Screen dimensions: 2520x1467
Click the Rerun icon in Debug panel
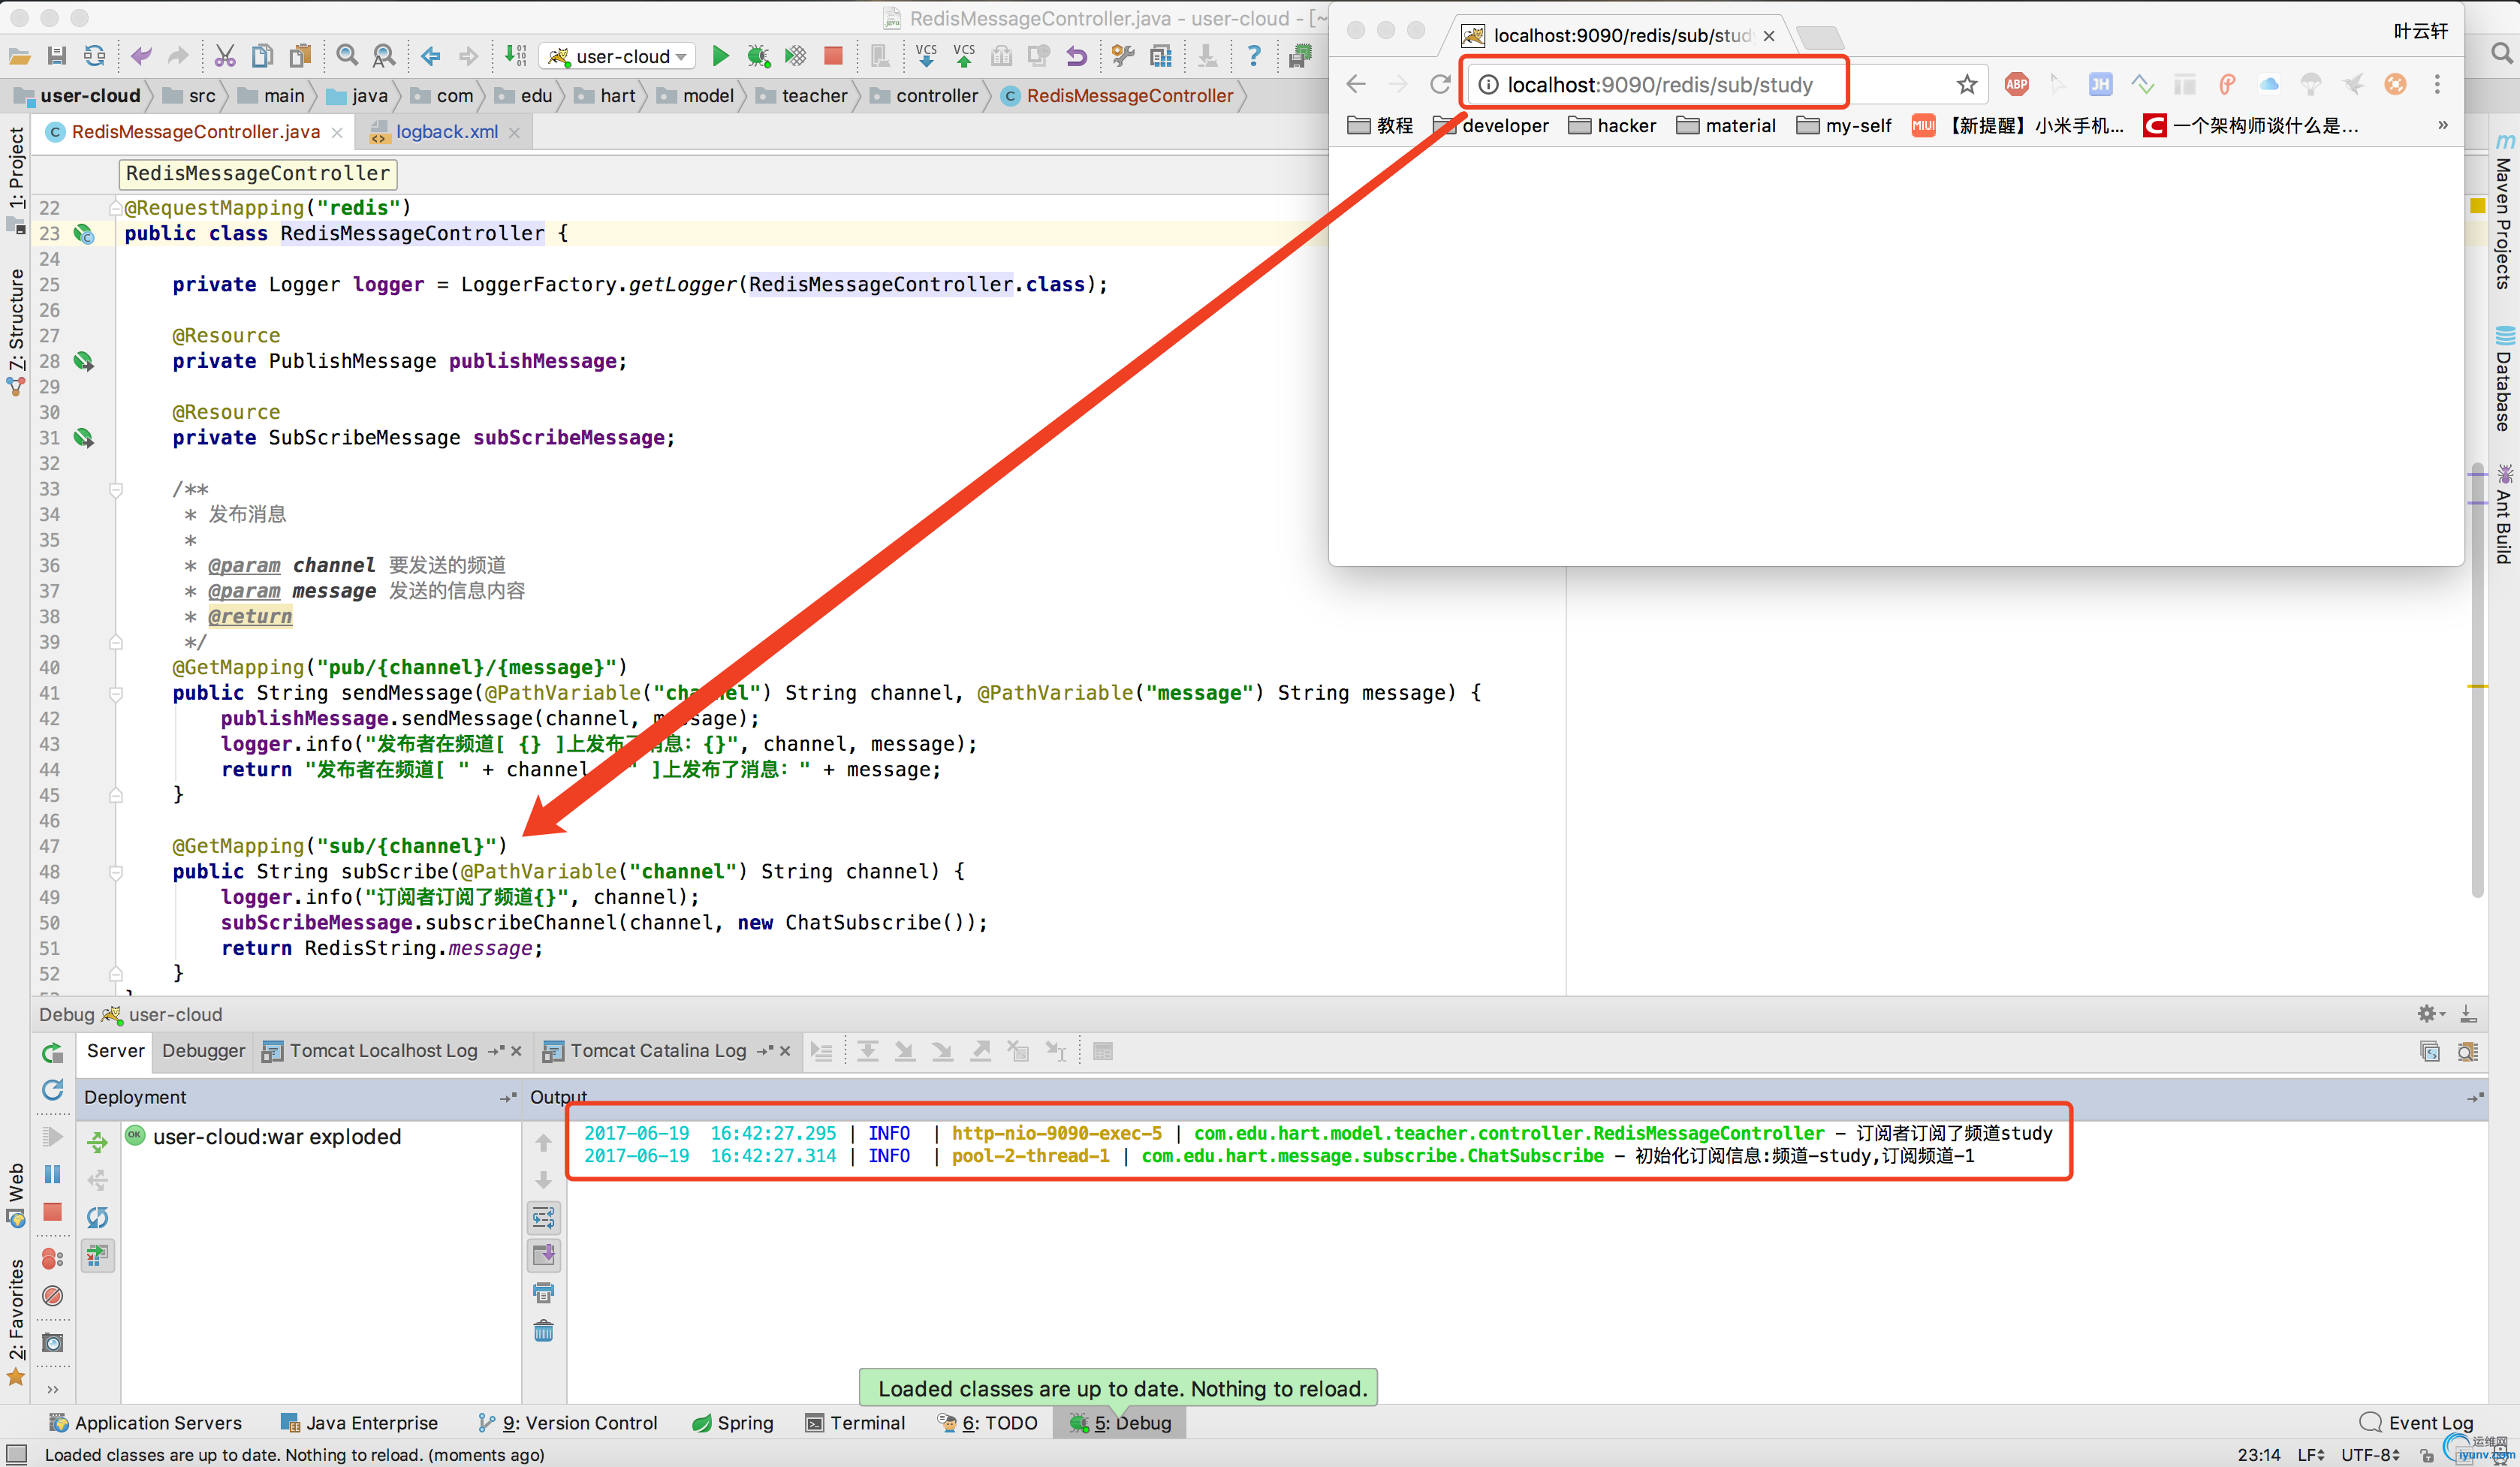53,1052
